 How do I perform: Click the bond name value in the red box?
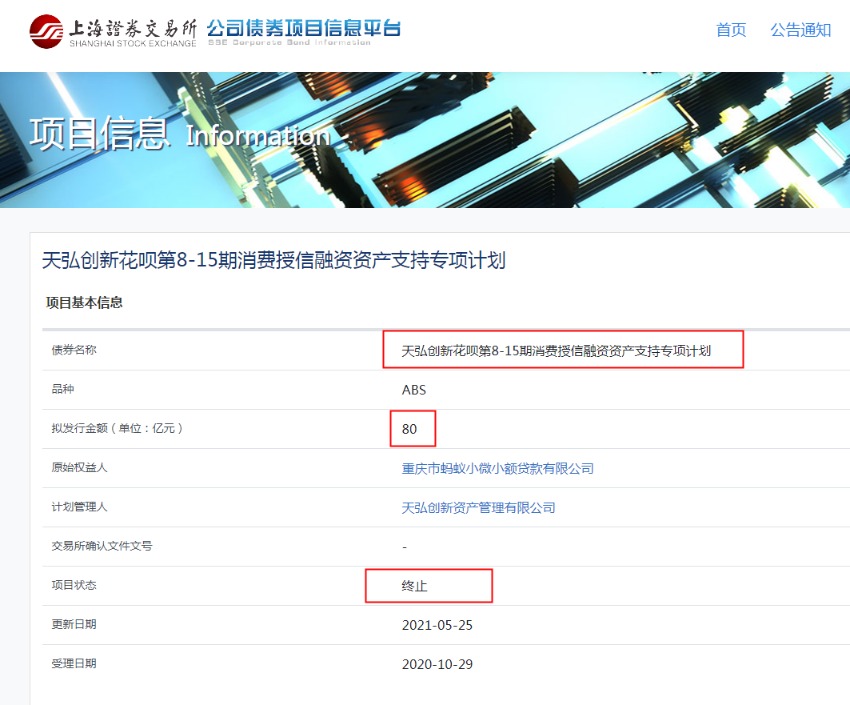point(556,351)
